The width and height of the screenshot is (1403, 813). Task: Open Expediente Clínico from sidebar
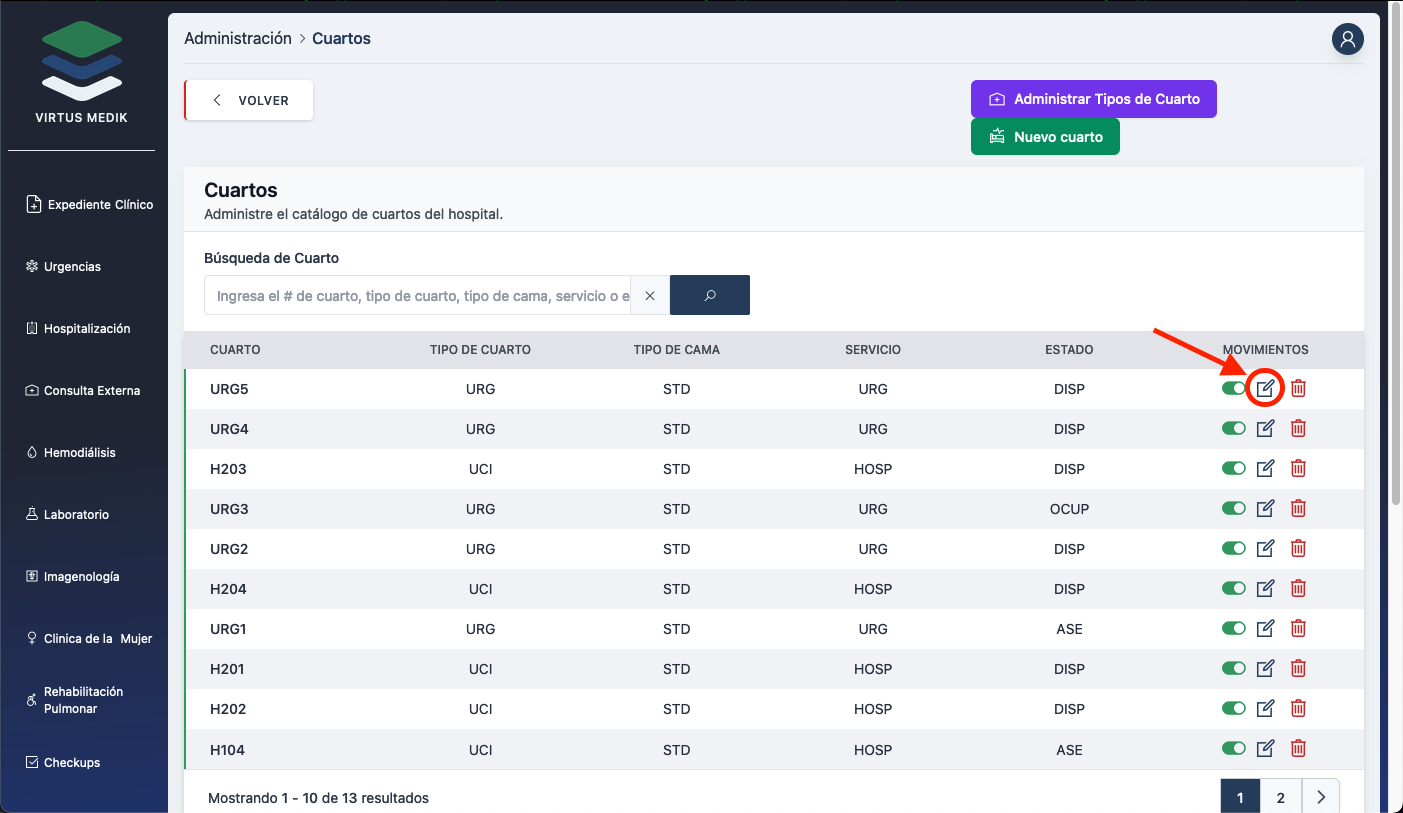(x=99, y=205)
